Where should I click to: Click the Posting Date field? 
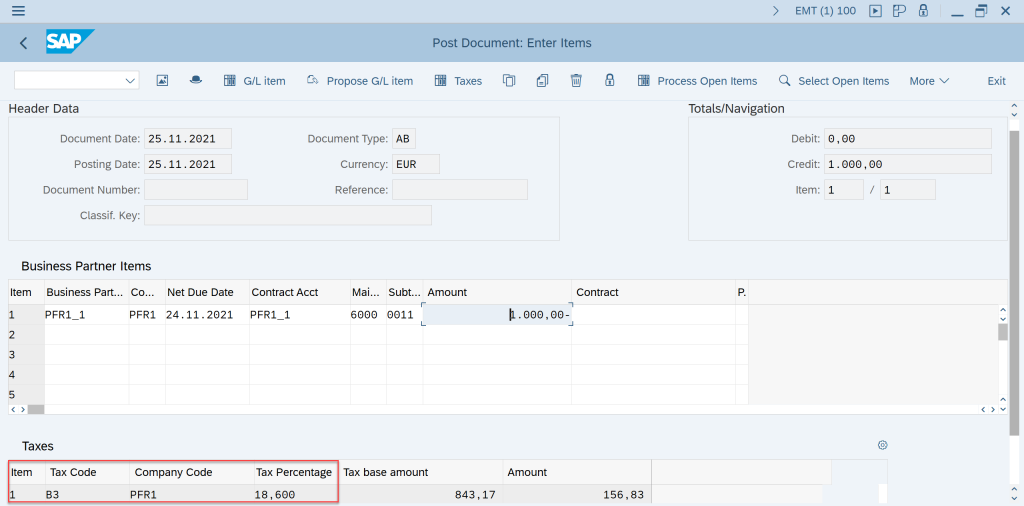[x=187, y=164]
